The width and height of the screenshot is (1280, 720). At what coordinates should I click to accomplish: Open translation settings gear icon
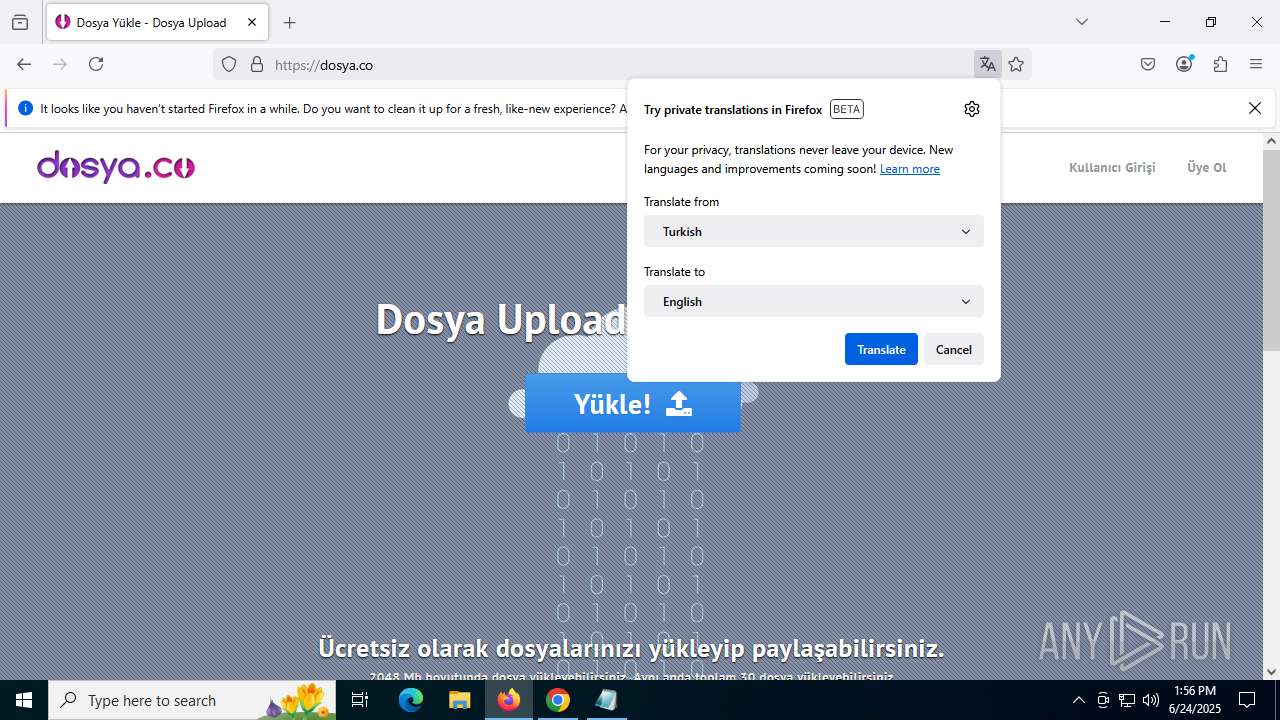972,109
